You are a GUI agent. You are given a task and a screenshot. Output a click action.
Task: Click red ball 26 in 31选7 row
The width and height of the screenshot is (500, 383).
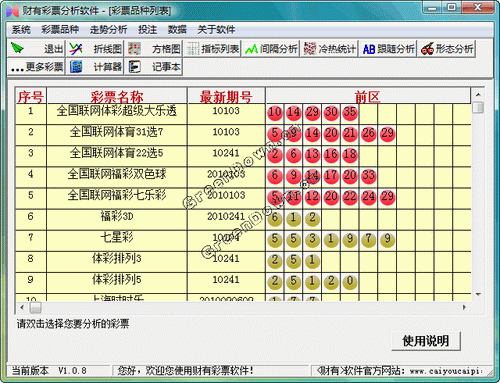369,134
